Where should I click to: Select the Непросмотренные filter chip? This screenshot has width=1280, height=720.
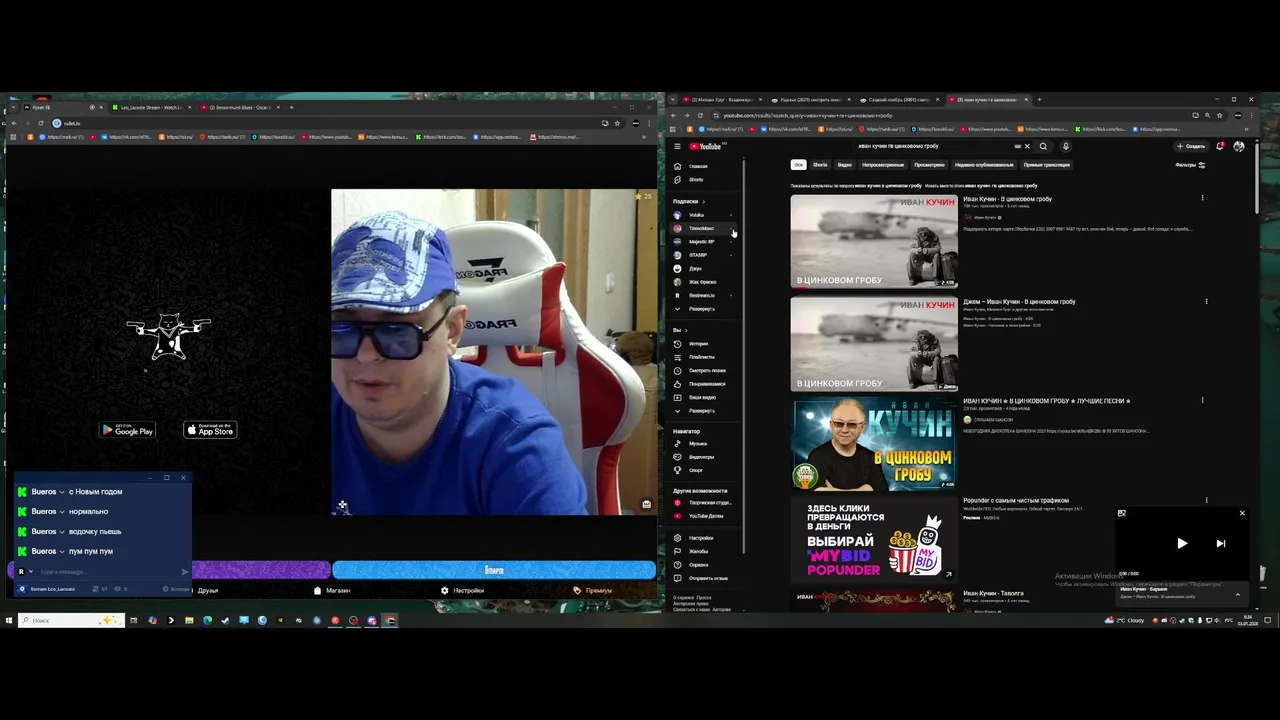point(884,165)
